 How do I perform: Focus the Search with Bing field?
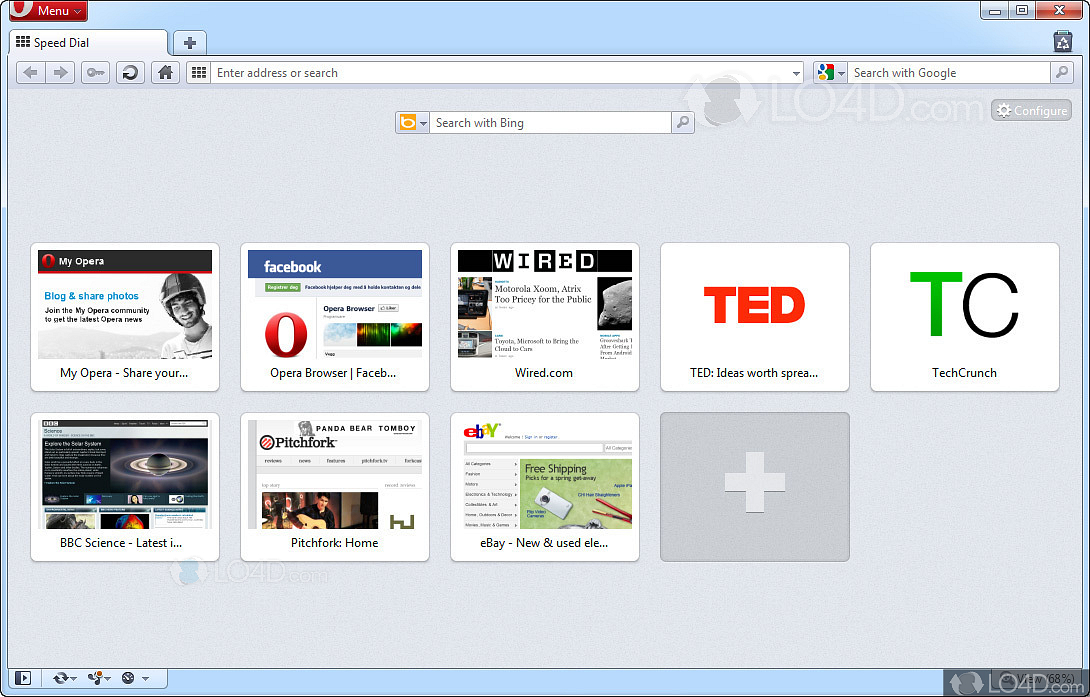550,123
